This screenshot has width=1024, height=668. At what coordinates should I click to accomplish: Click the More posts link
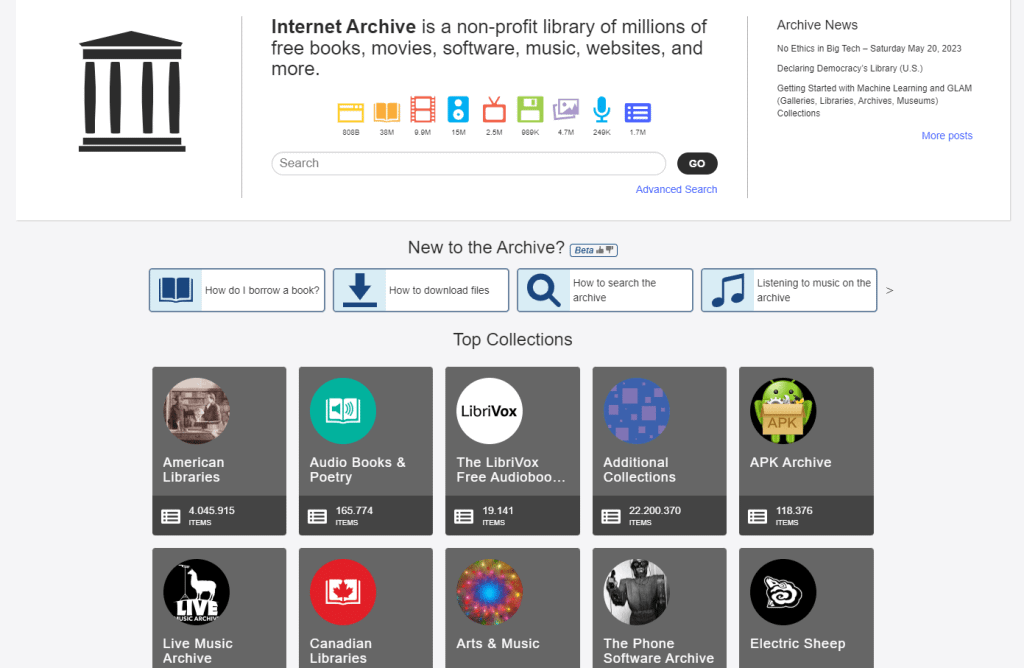coord(946,135)
